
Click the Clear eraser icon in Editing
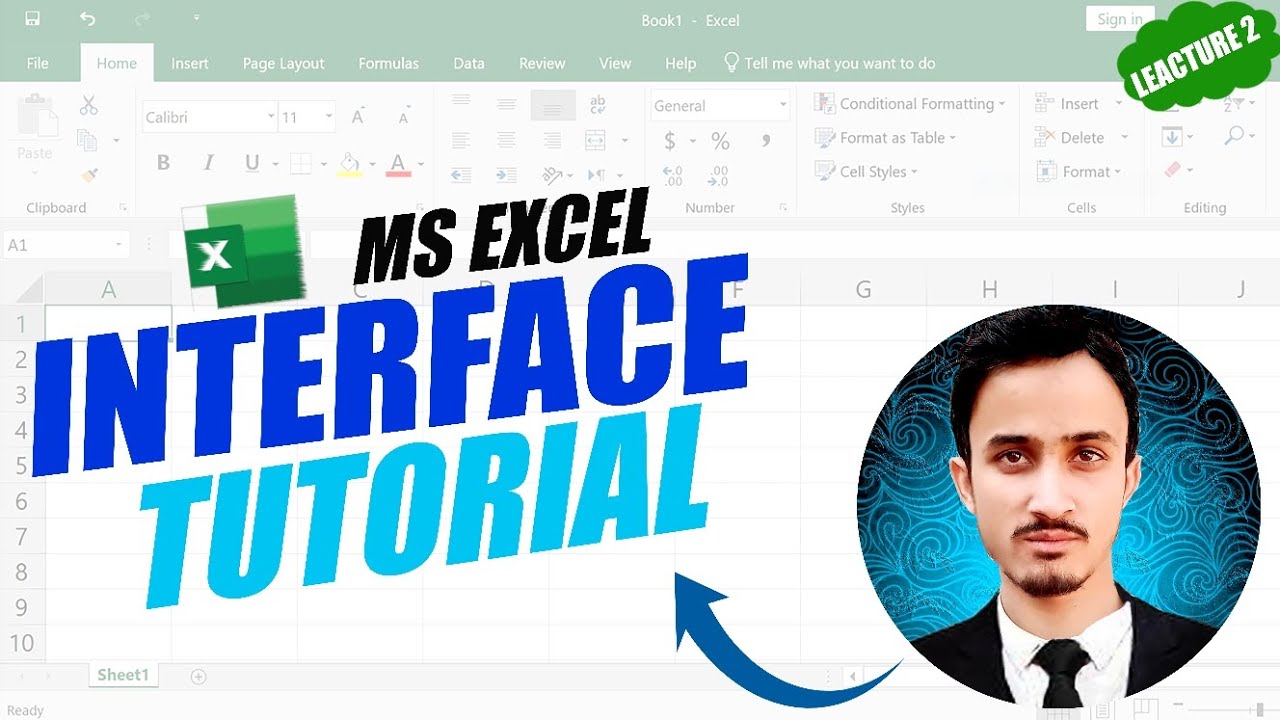(x=1173, y=170)
